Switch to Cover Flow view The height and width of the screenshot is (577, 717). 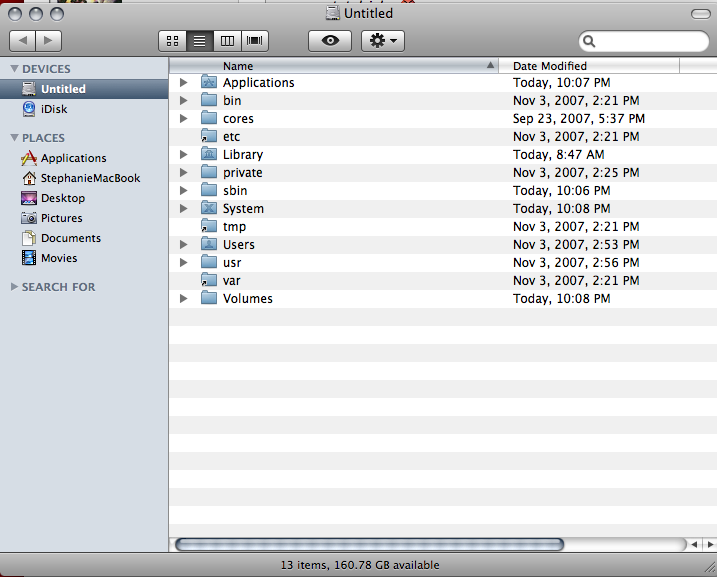[255, 41]
